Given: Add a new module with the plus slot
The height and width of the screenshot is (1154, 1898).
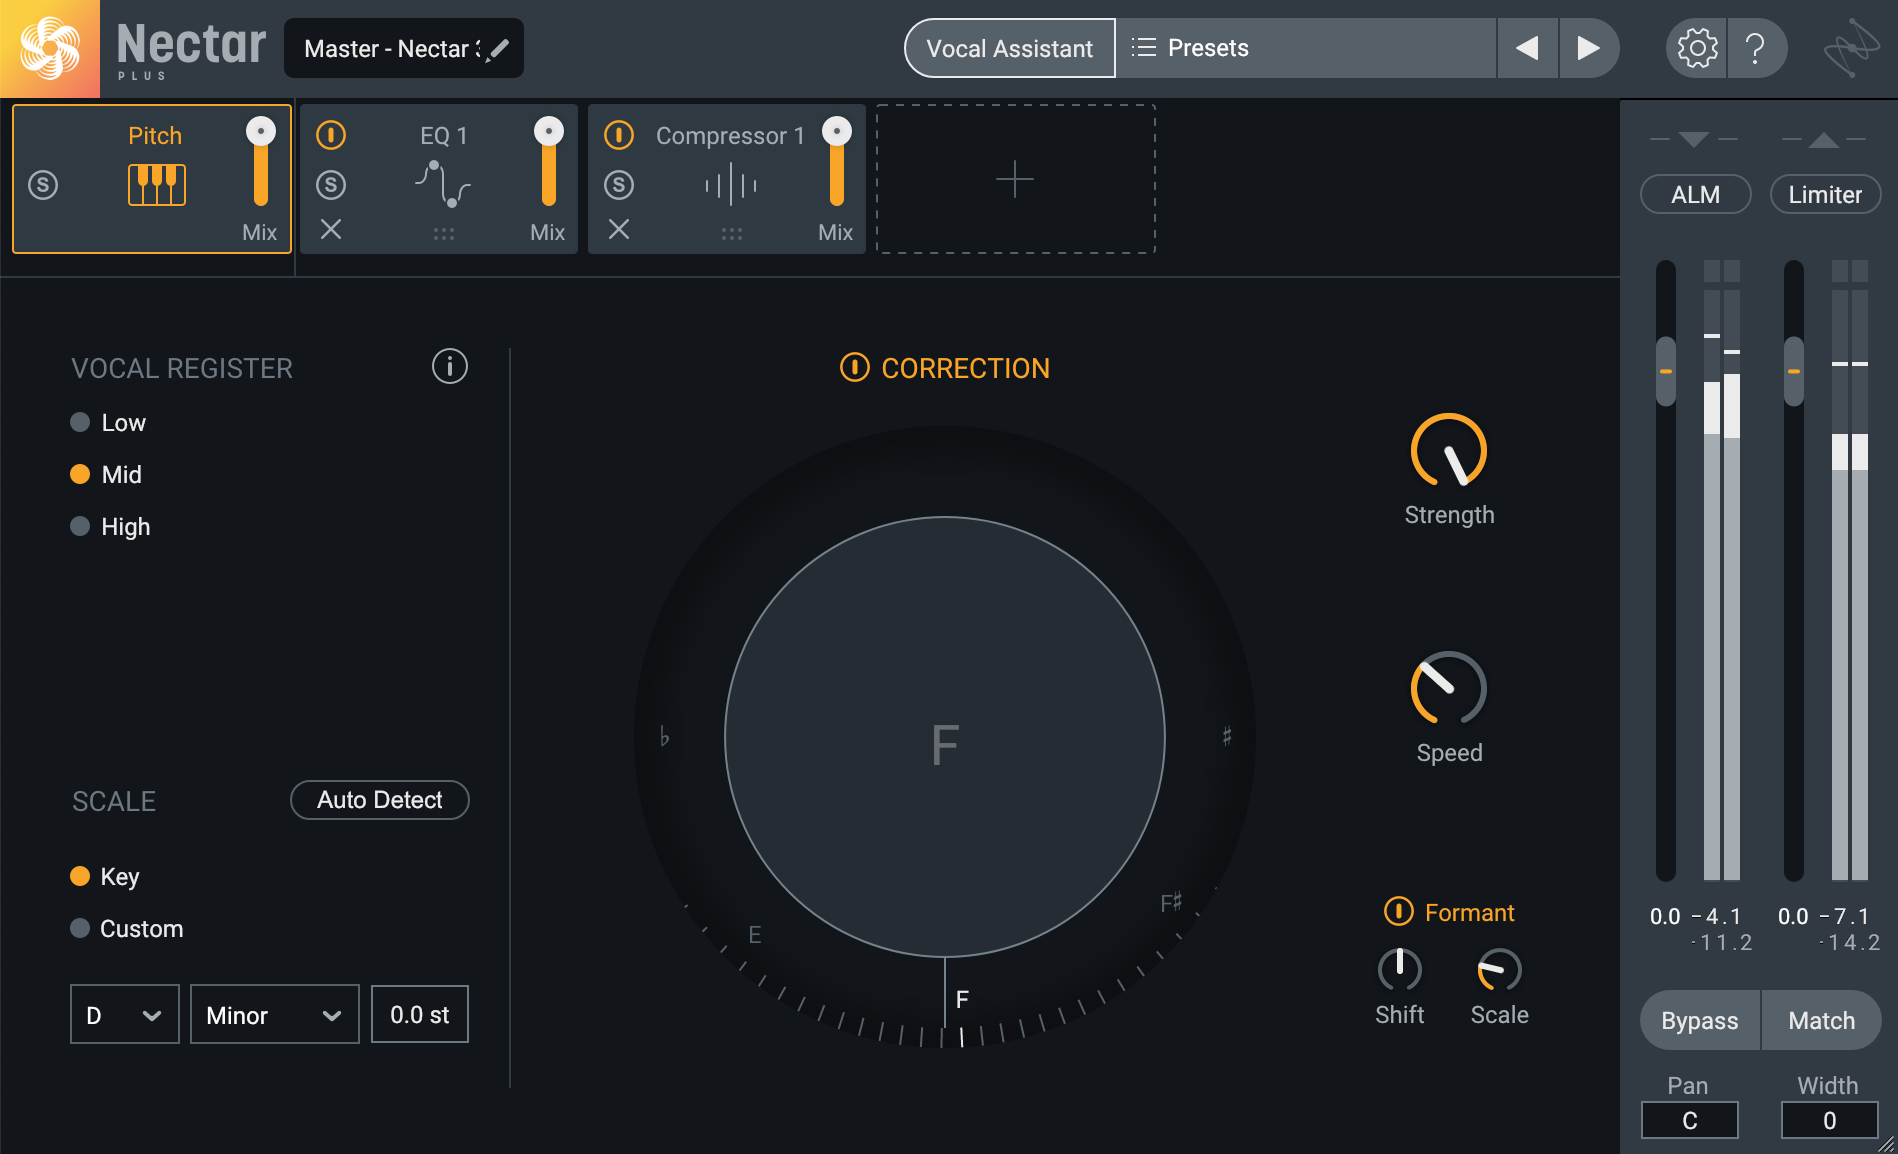Looking at the screenshot, I should 1015,179.
